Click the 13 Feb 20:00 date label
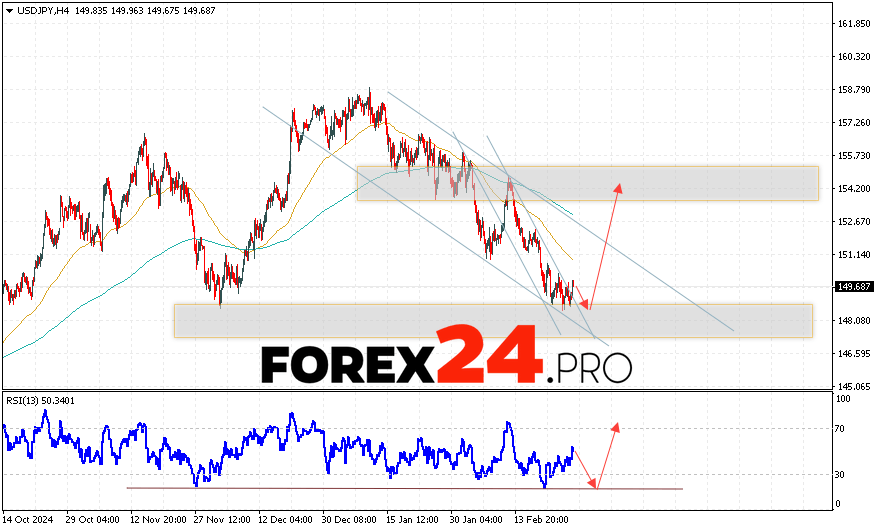878x531 pixels. (543, 520)
